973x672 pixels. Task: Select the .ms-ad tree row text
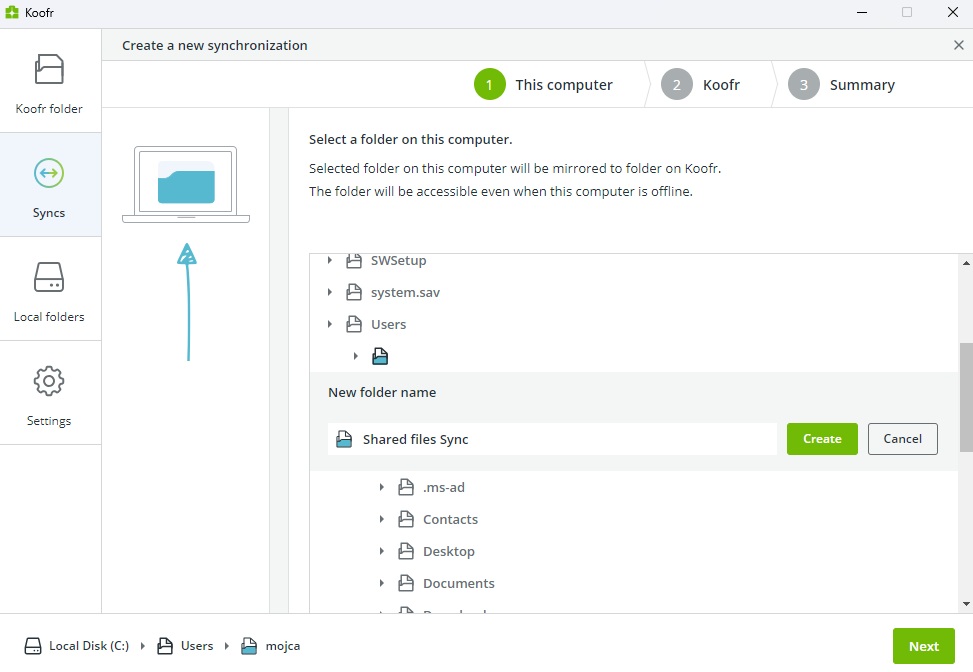pyautogui.click(x=444, y=488)
